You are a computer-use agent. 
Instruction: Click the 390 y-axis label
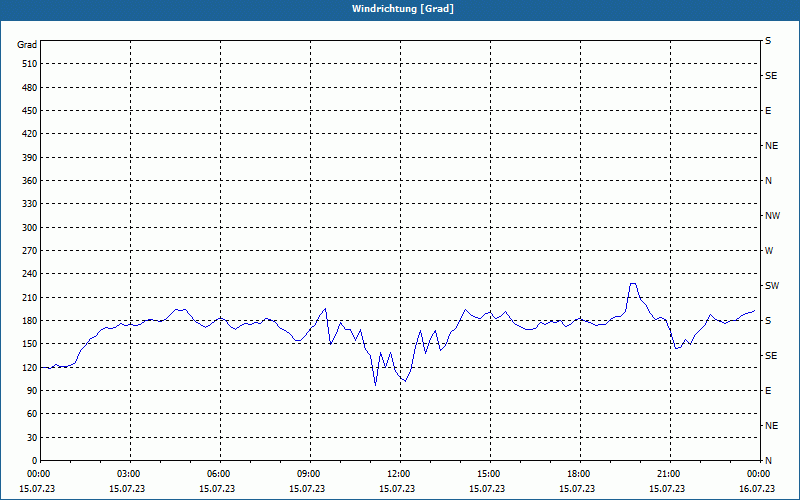30,158
